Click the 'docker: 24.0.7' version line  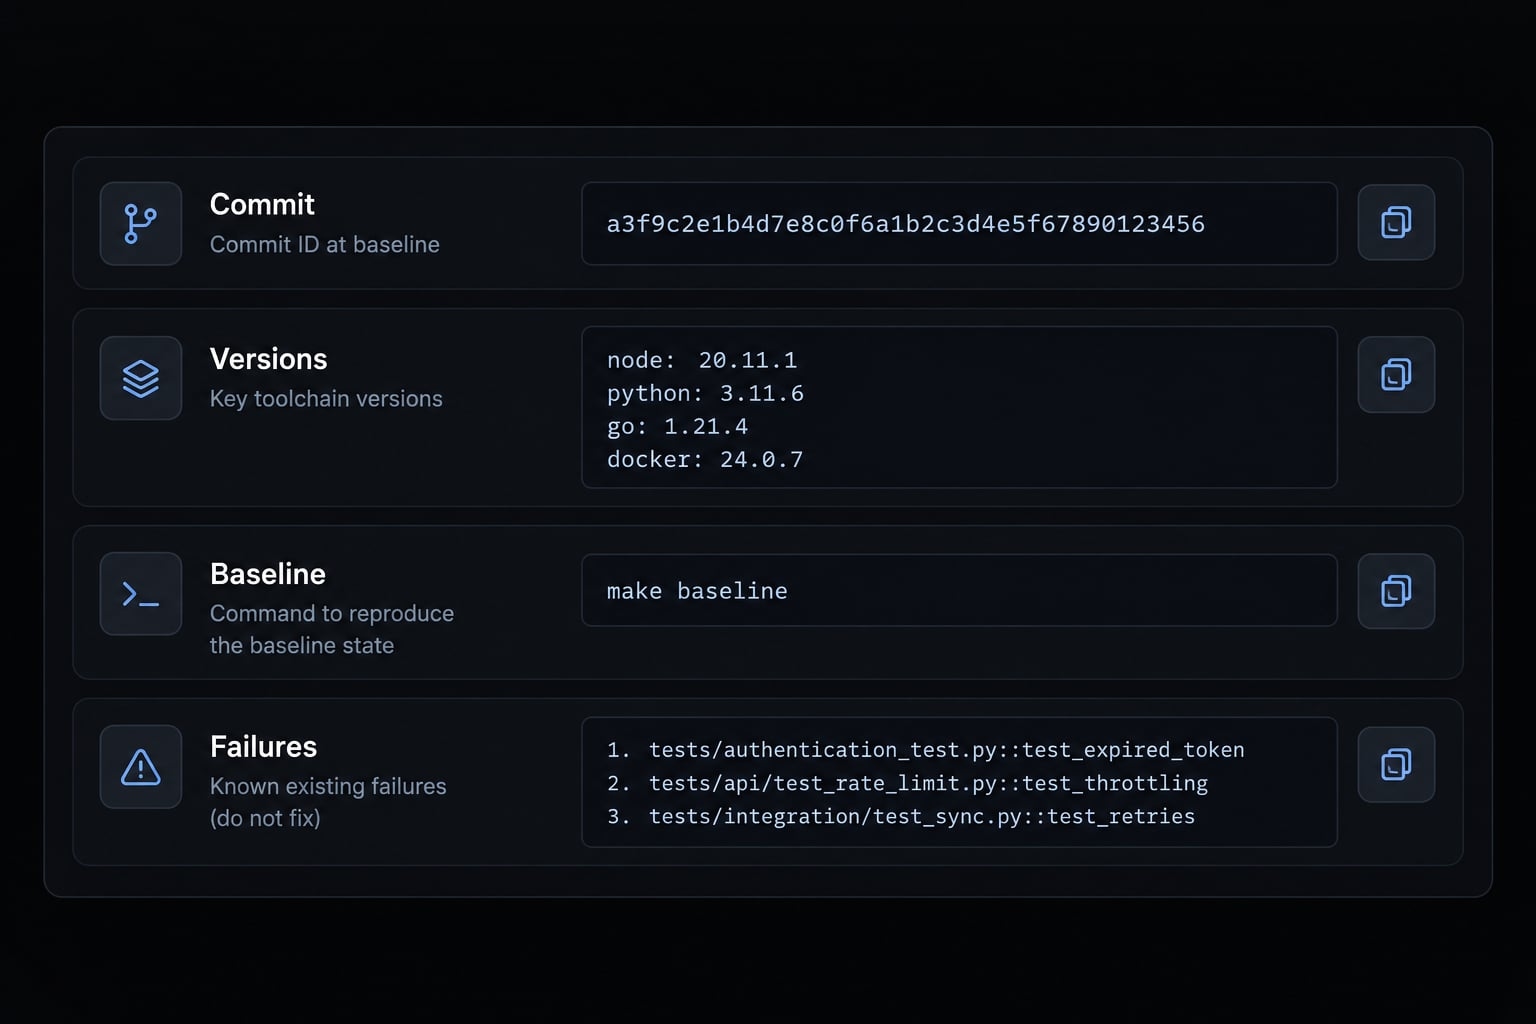pos(705,459)
